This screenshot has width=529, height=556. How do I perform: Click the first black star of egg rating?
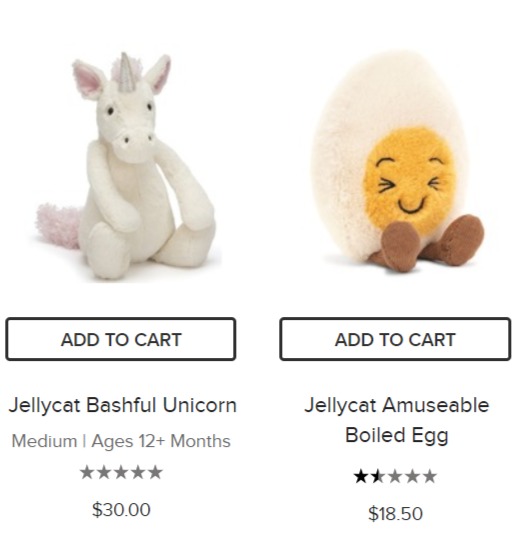[x=361, y=476]
